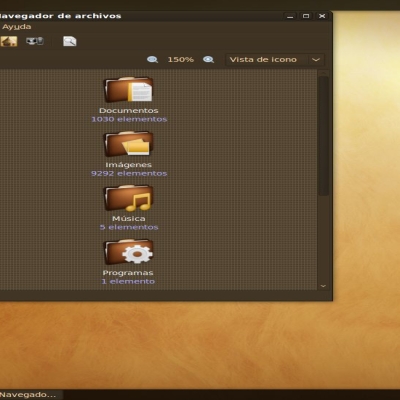This screenshot has height=400, width=400.
Task: Select the Imágenes folder icon
Action: coord(129,144)
